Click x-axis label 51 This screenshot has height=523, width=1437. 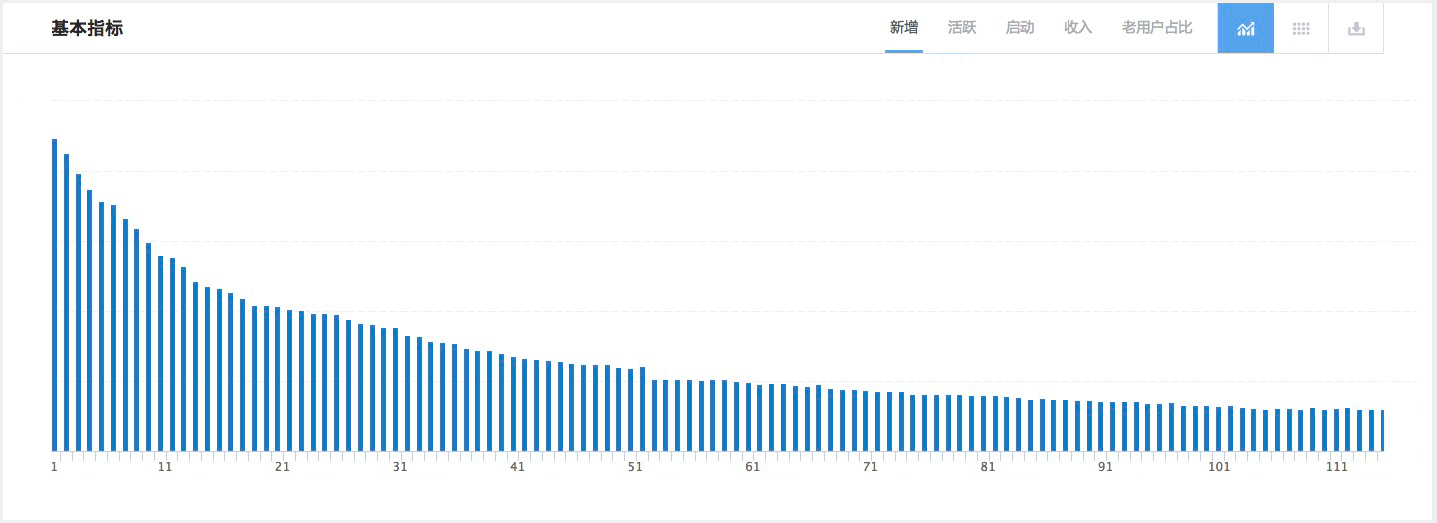click(635, 467)
